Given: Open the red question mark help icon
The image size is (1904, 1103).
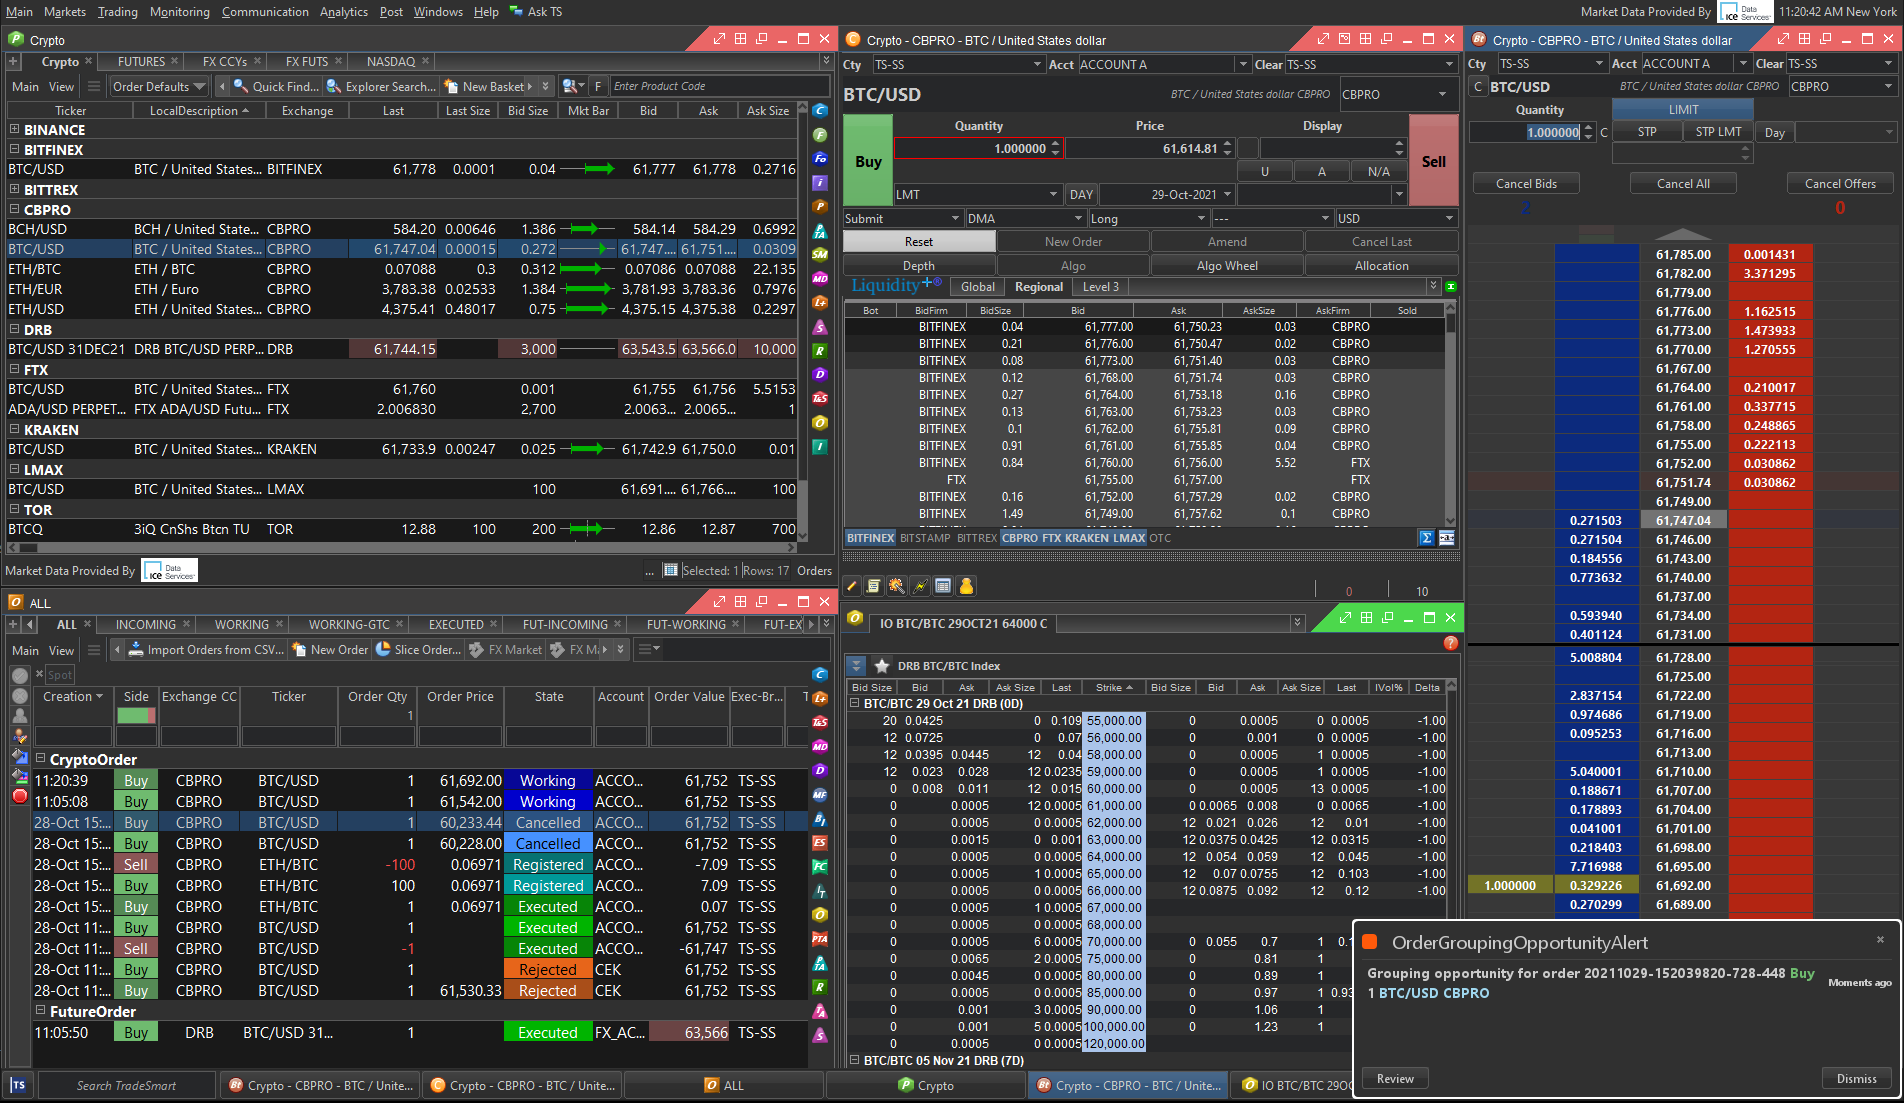Looking at the screenshot, I should pos(1450,643).
